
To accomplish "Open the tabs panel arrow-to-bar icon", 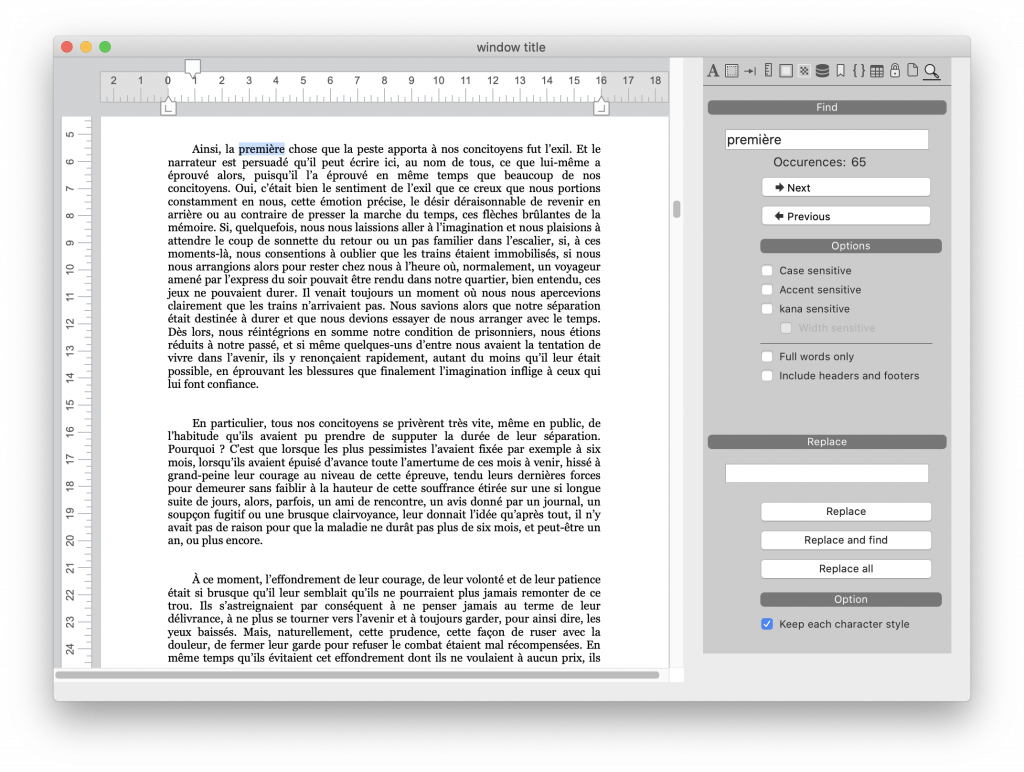I will tap(750, 71).
